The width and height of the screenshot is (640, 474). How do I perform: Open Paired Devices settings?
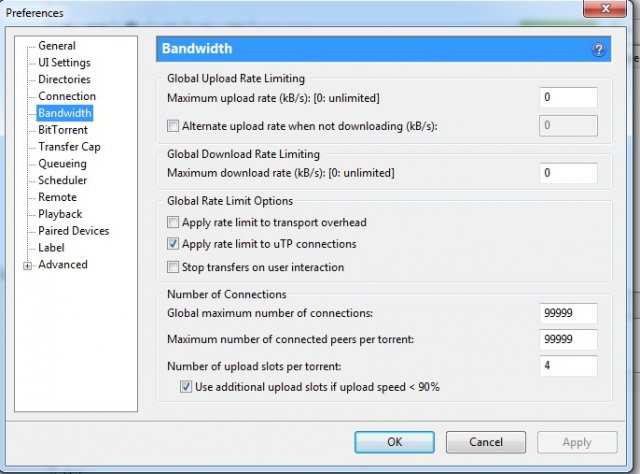pos(73,231)
